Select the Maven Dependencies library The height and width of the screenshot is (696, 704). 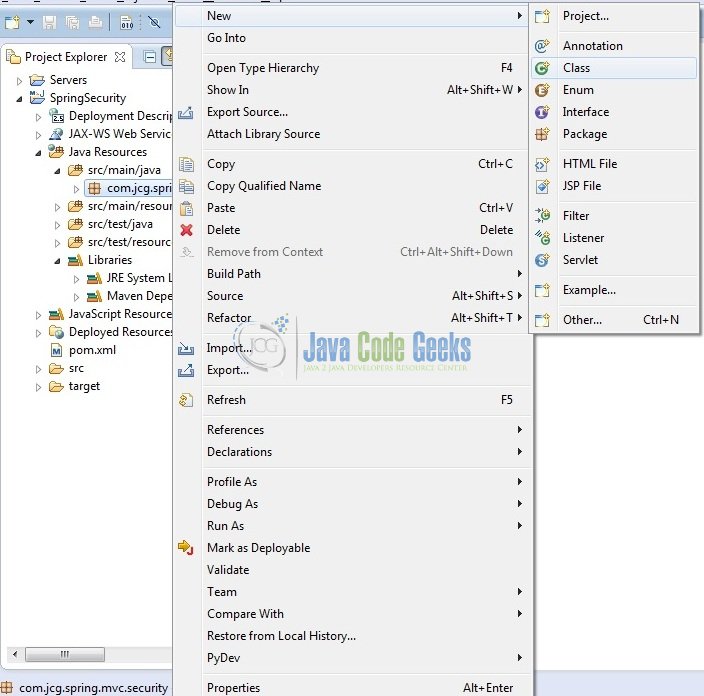click(x=139, y=296)
